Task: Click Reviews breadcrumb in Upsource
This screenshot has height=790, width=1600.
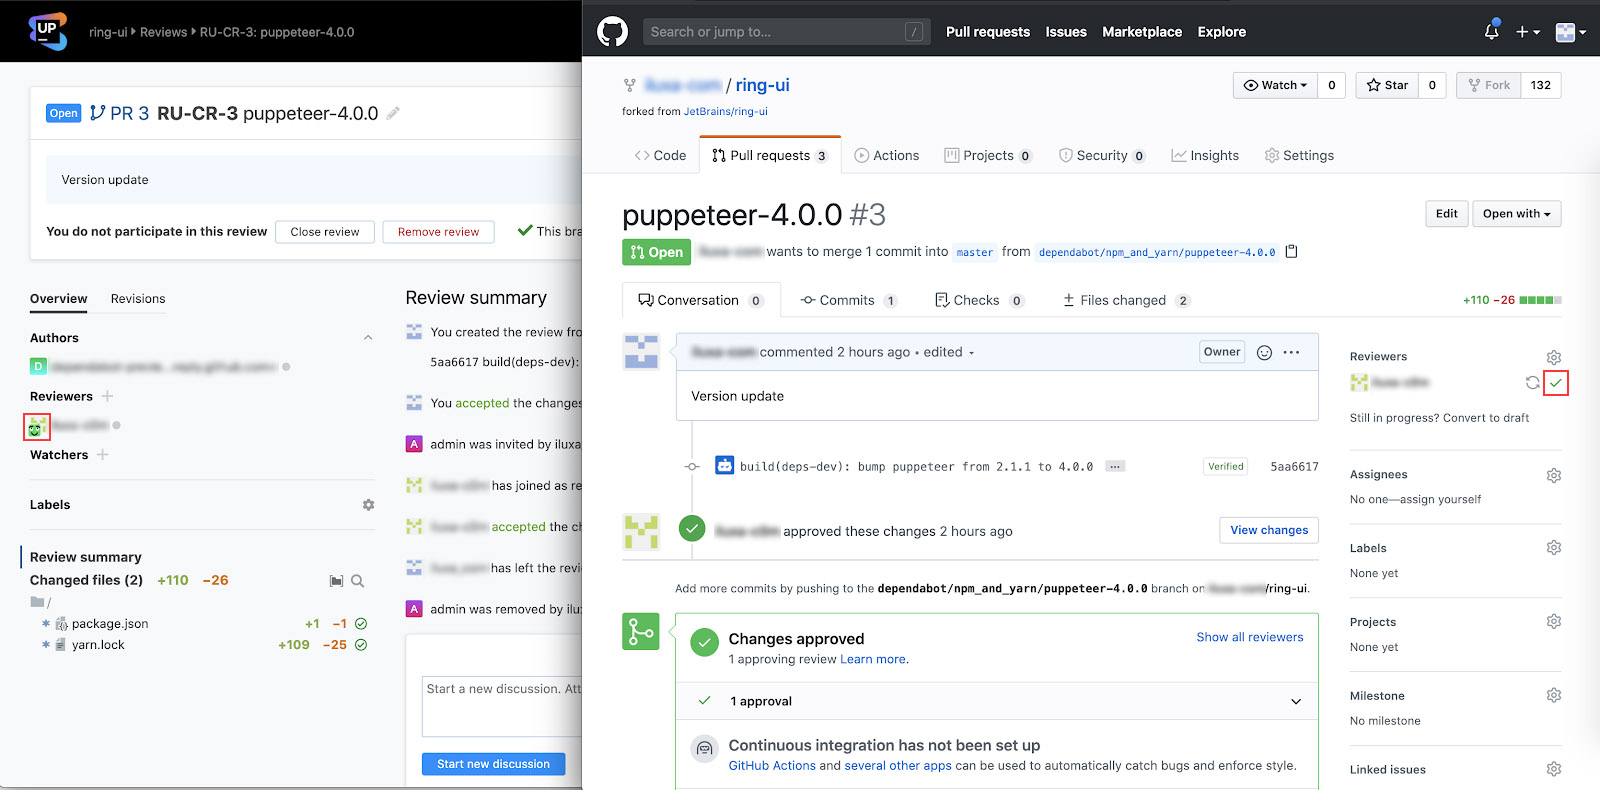Action: [163, 32]
